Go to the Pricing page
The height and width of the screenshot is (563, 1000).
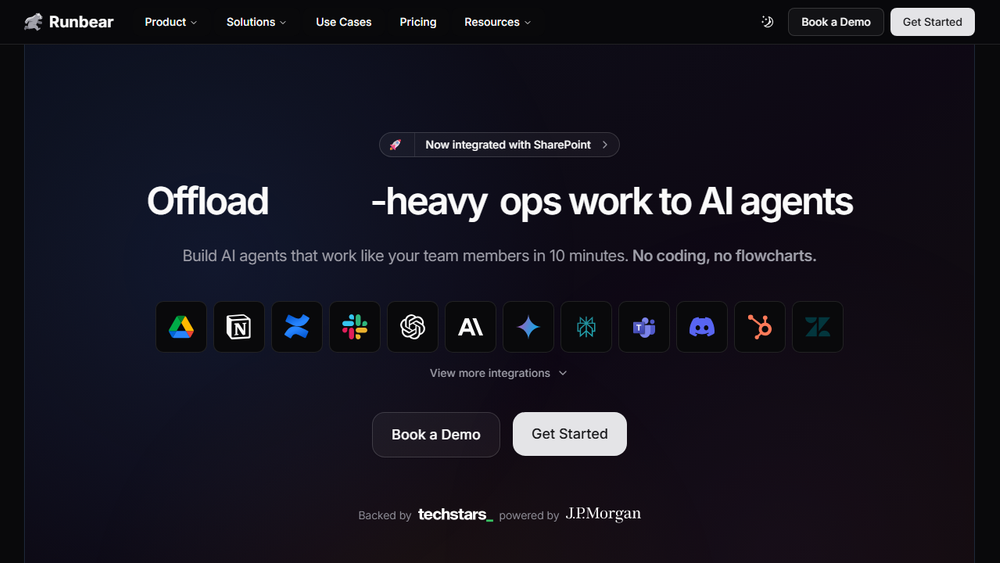(x=418, y=22)
